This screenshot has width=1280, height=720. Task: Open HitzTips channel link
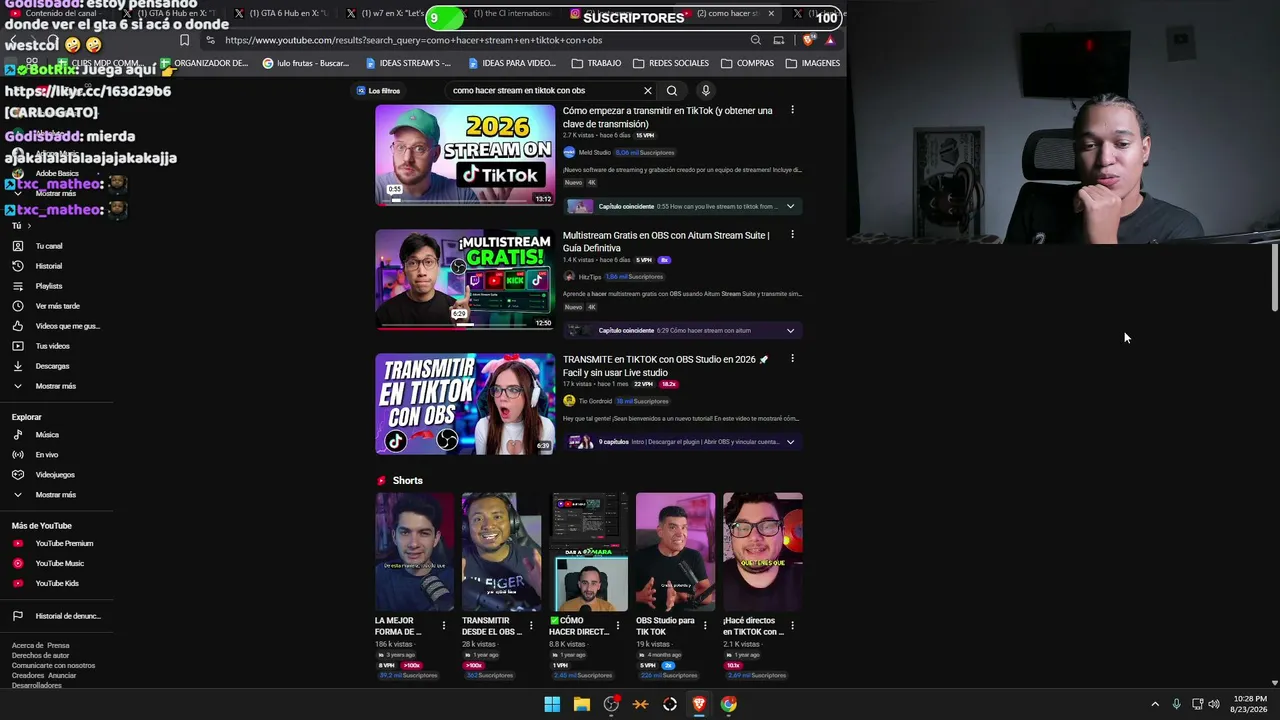[590, 277]
